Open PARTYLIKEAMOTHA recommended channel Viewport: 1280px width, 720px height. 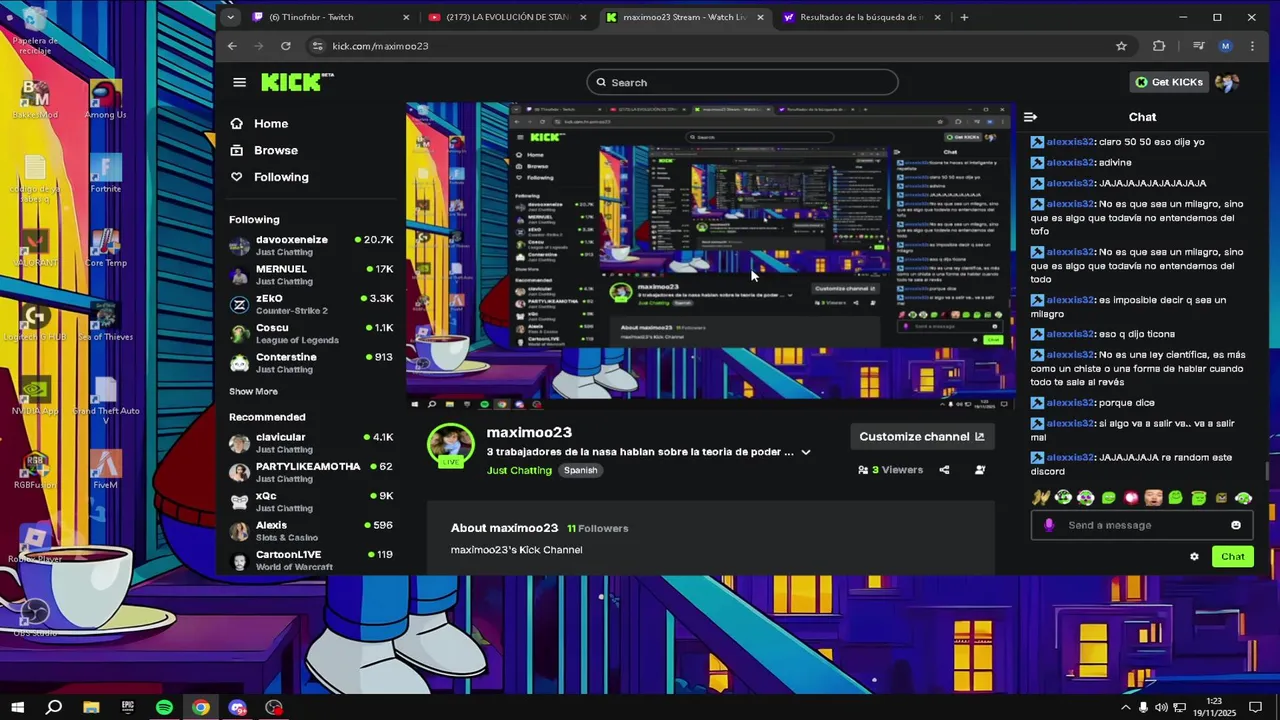[x=311, y=472]
